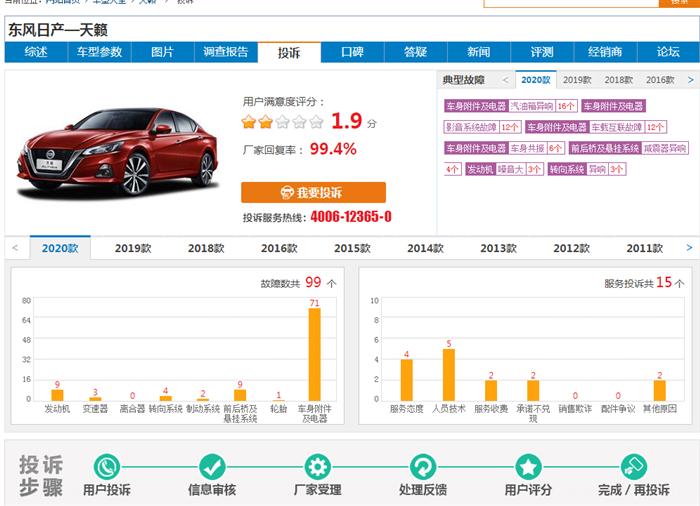The image size is (700, 506).
Task: Open the 综述 navigation tab
Action: coord(36,52)
